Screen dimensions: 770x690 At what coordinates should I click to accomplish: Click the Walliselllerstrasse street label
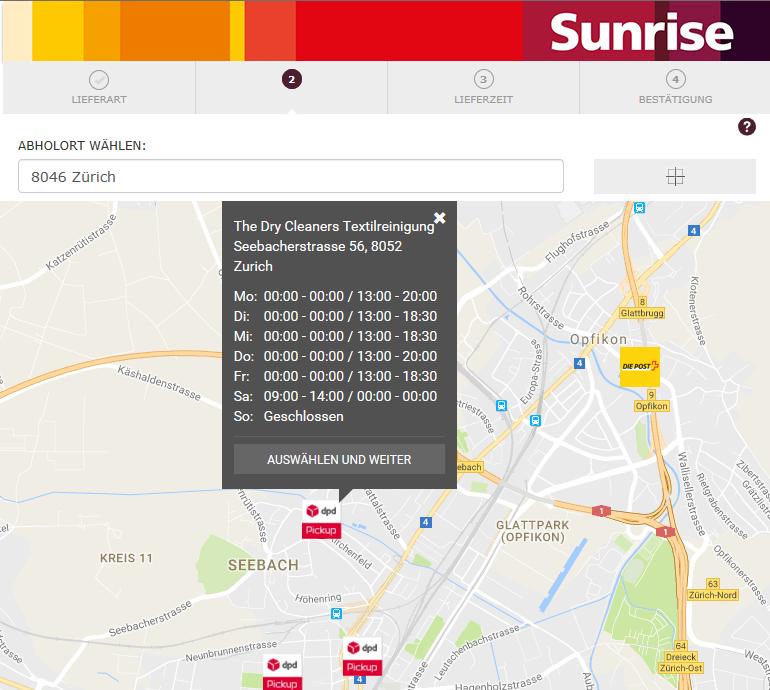pos(691,494)
